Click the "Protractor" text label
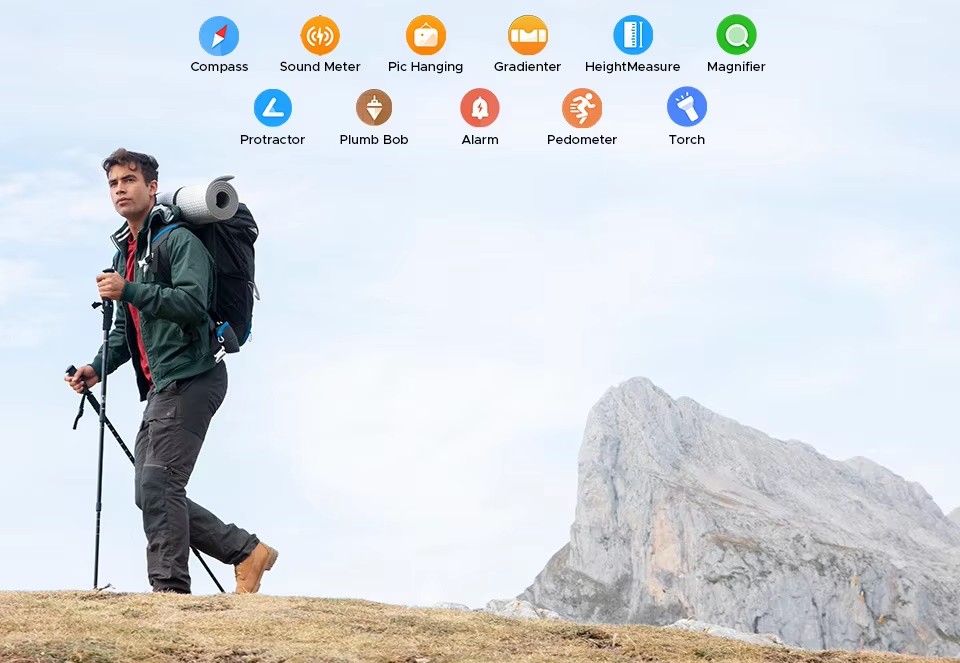The image size is (960, 663). click(x=272, y=140)
